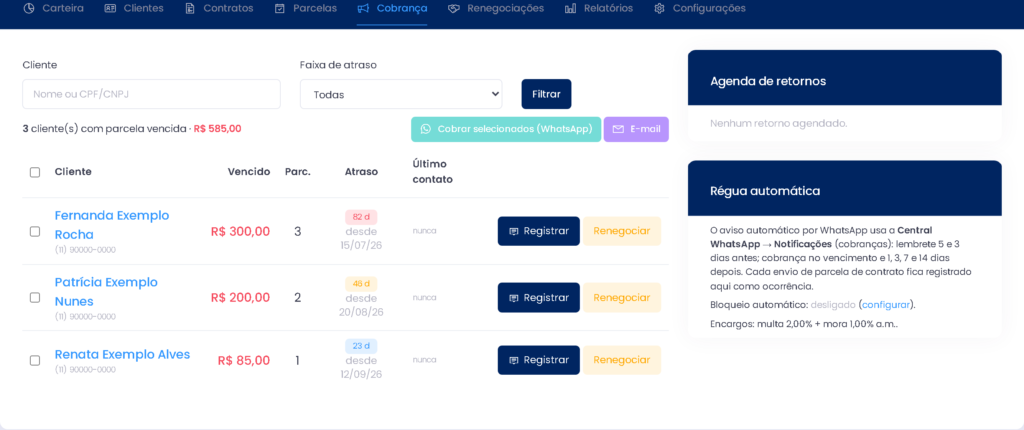Check the box for Fernanda Exemplo Rocha
The image size is (1024, 430).
(x=35, y=231)
